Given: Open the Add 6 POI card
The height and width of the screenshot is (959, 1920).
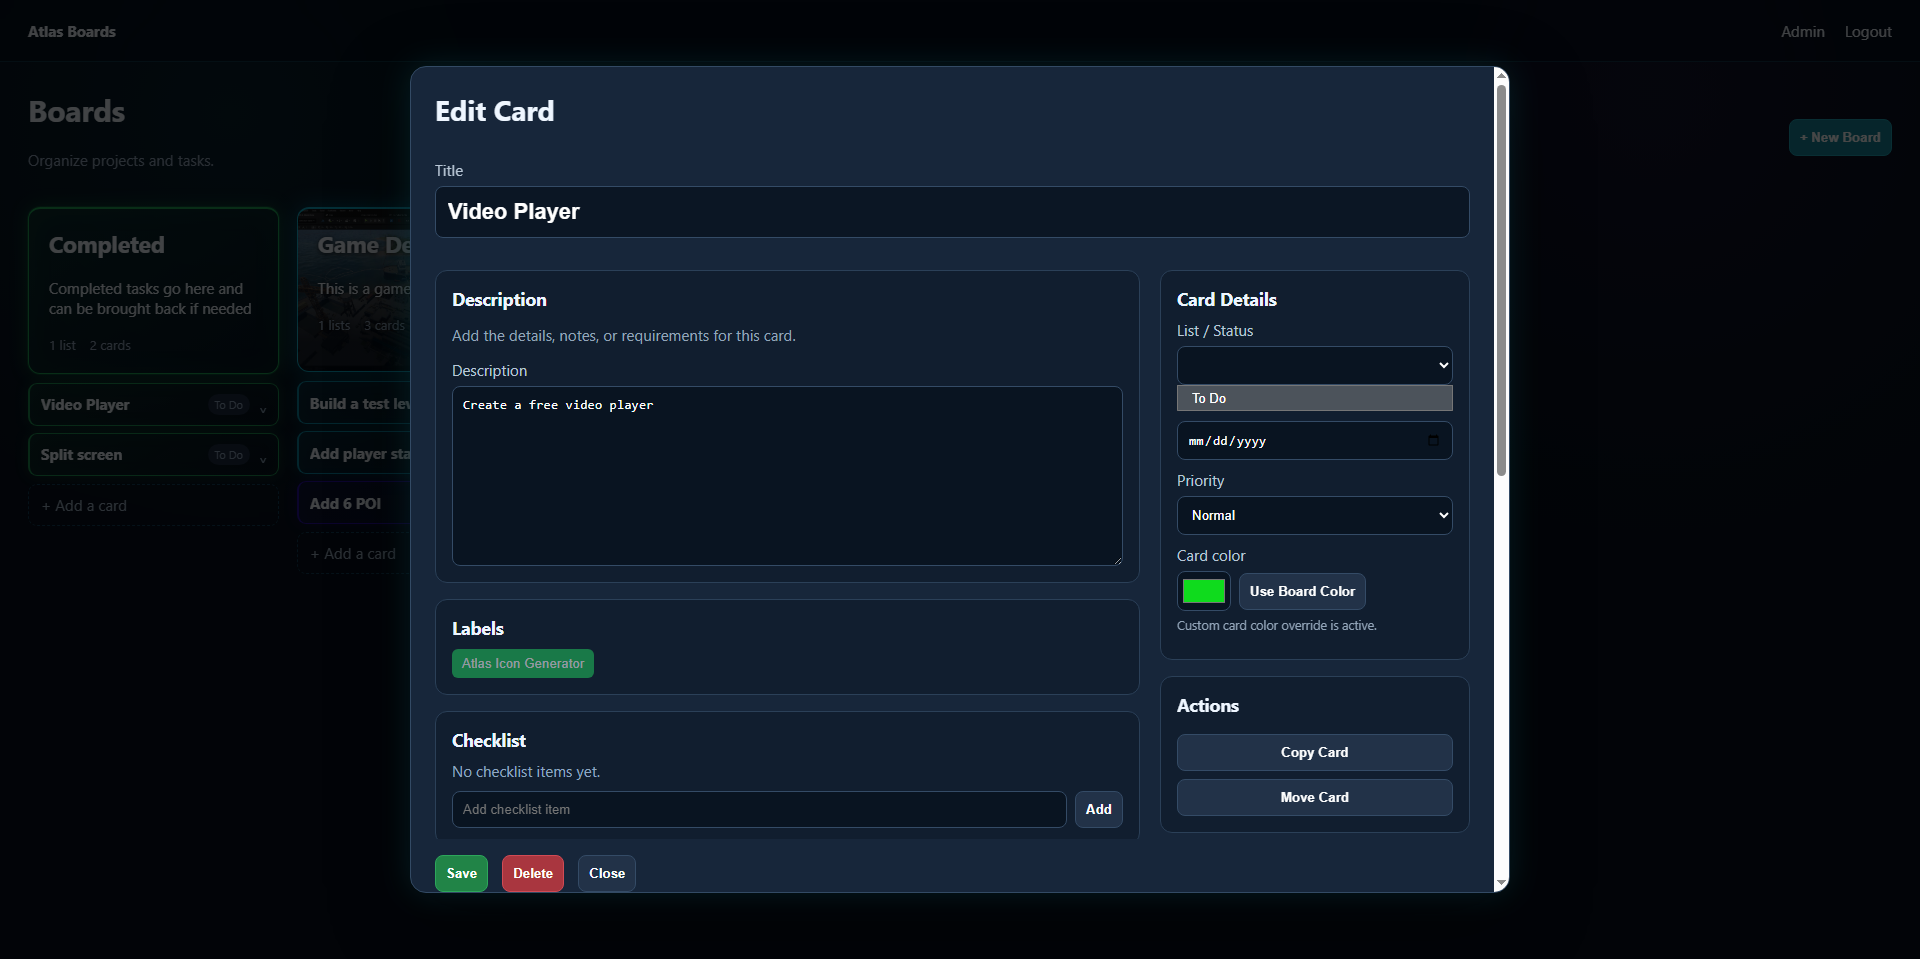Looking at the screenshot, I should [354, 504].
